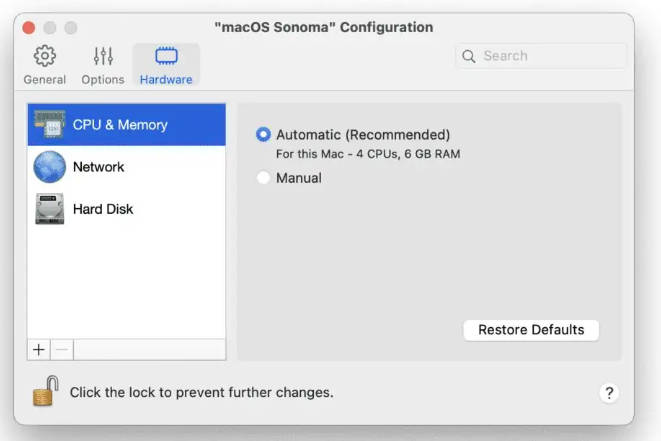
Task: Focus the Search input field
Action: 540,56
